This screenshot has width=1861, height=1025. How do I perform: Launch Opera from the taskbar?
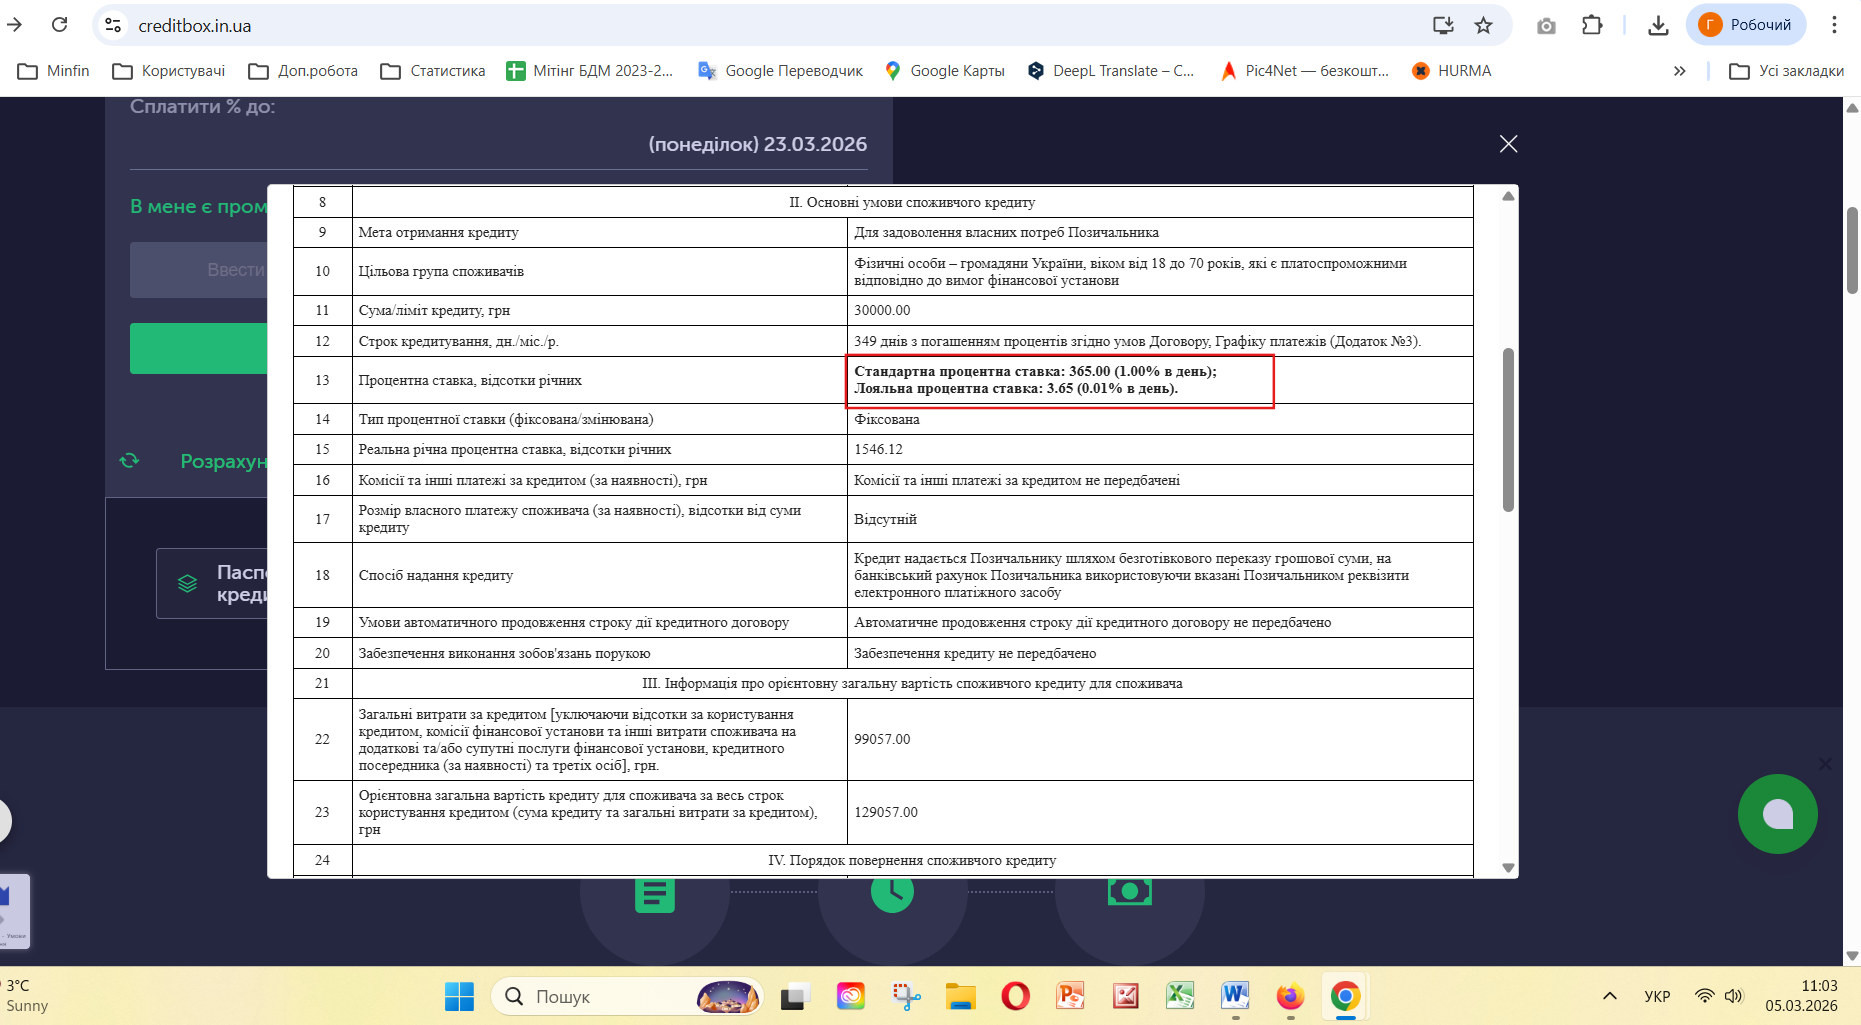coord(1015,996)
